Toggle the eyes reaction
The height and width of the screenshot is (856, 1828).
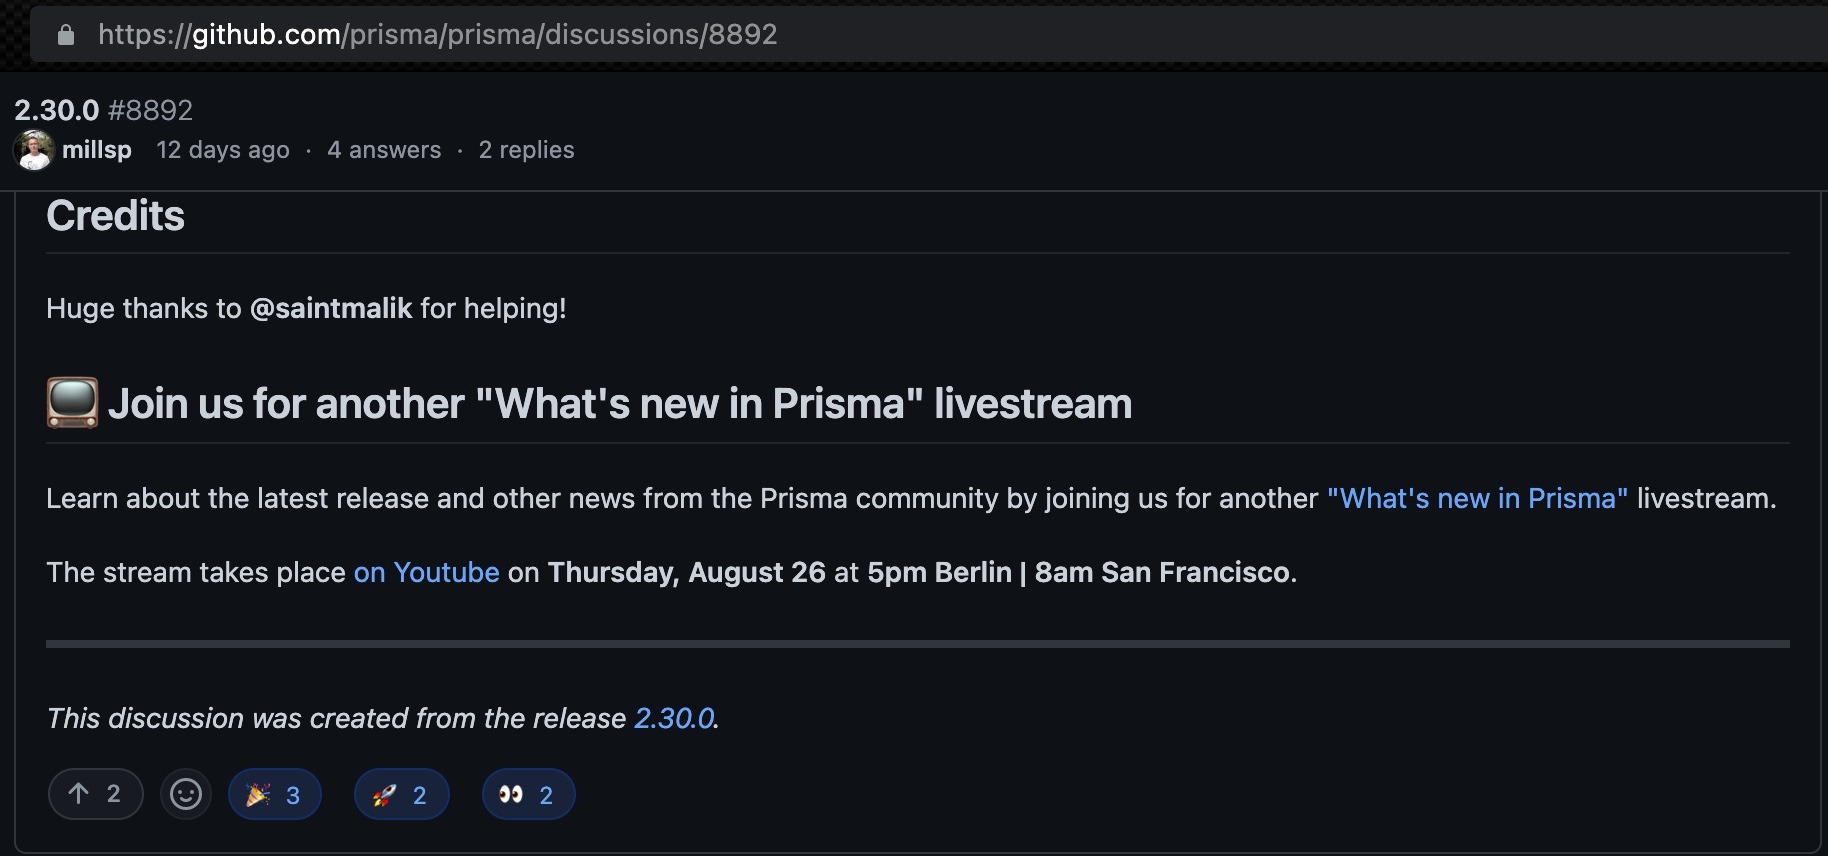point(528,794)
